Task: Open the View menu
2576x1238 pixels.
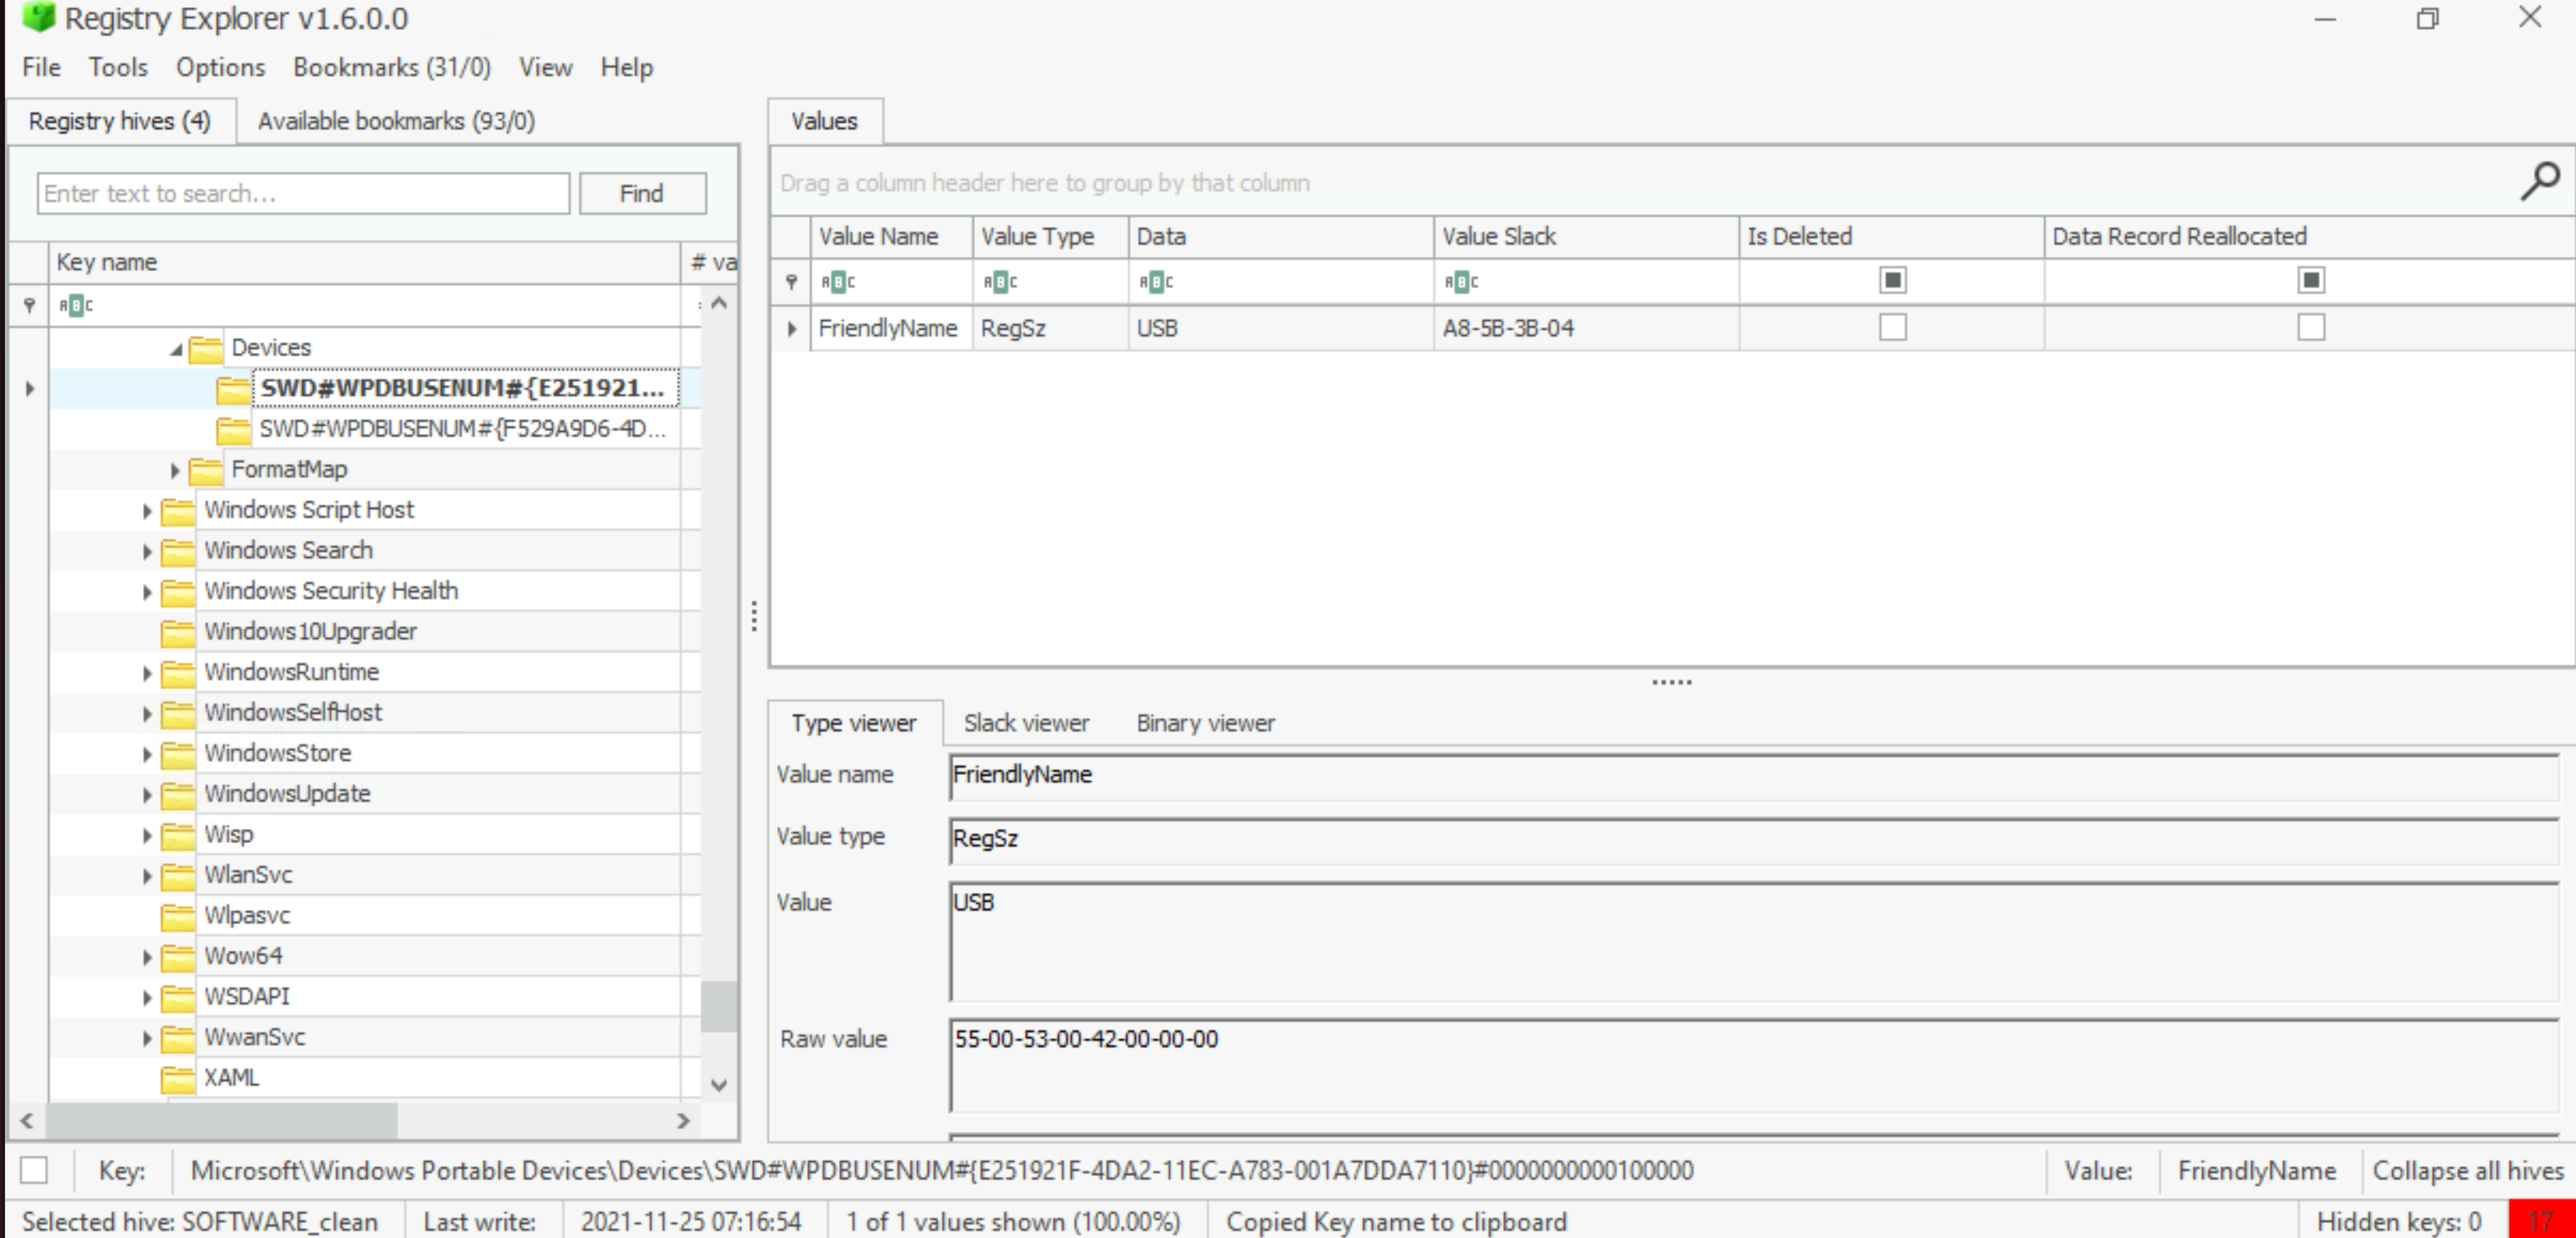Action: [545, 67]
